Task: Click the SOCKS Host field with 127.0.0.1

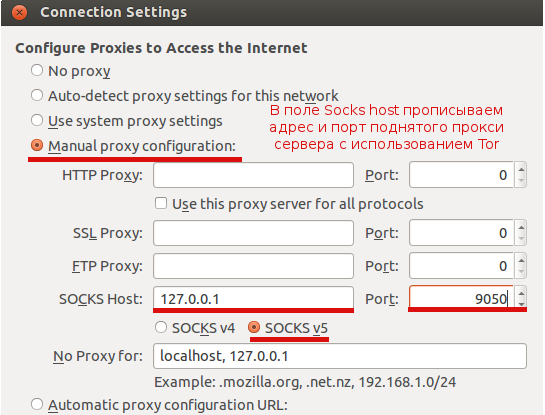Action: [x=253, y=299]
